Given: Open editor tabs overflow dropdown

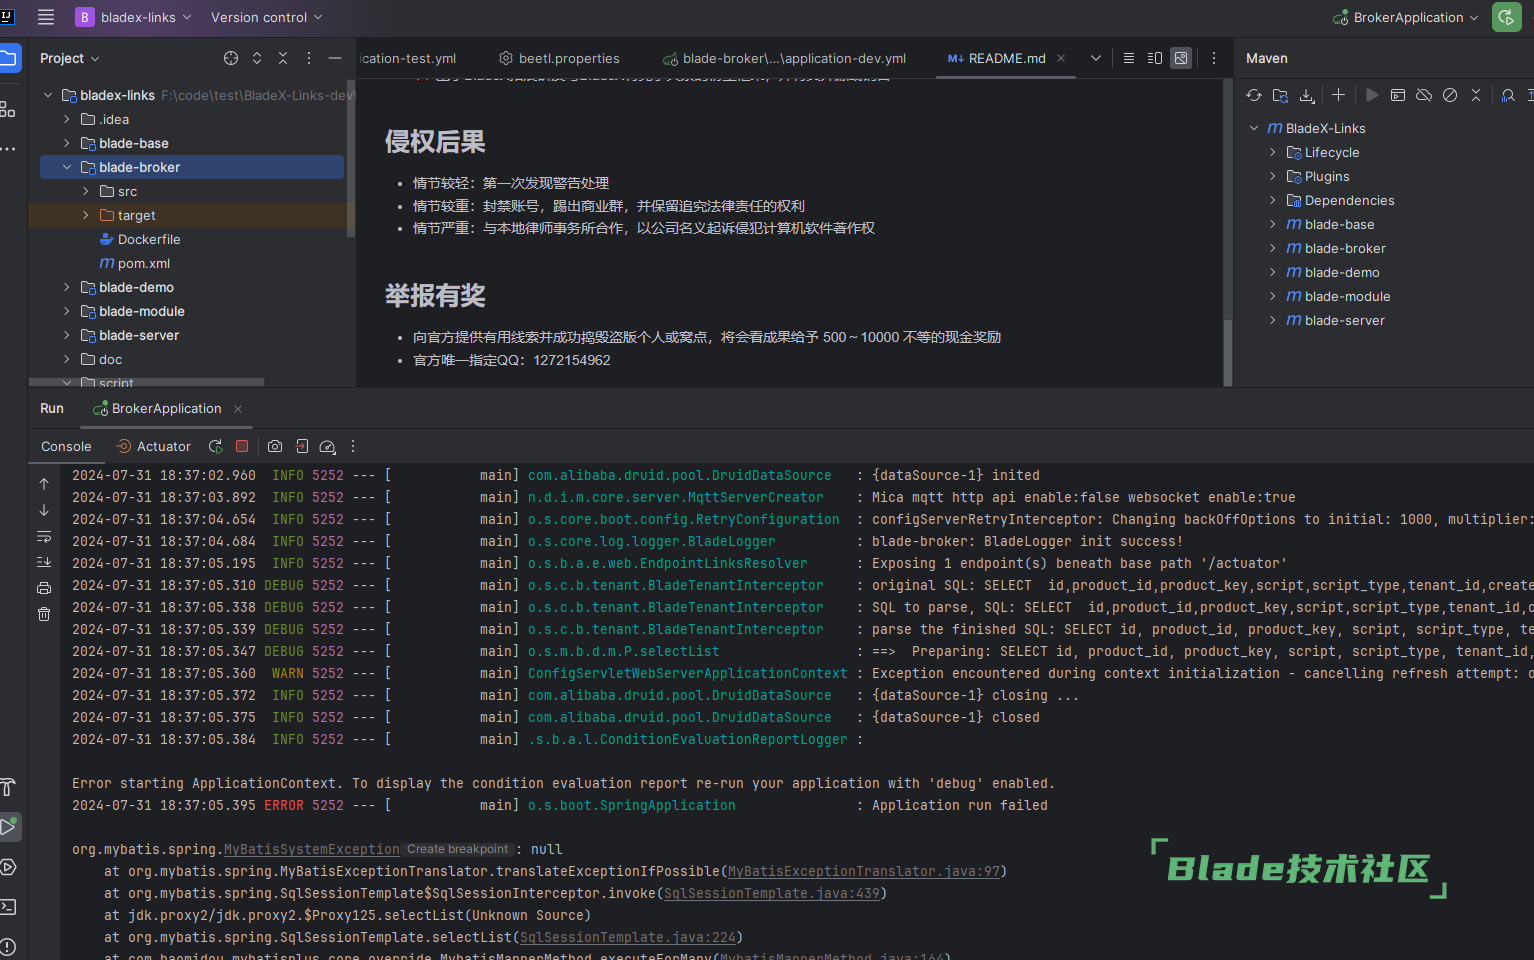Looking at the screenshot, I should click(1096, 58).
